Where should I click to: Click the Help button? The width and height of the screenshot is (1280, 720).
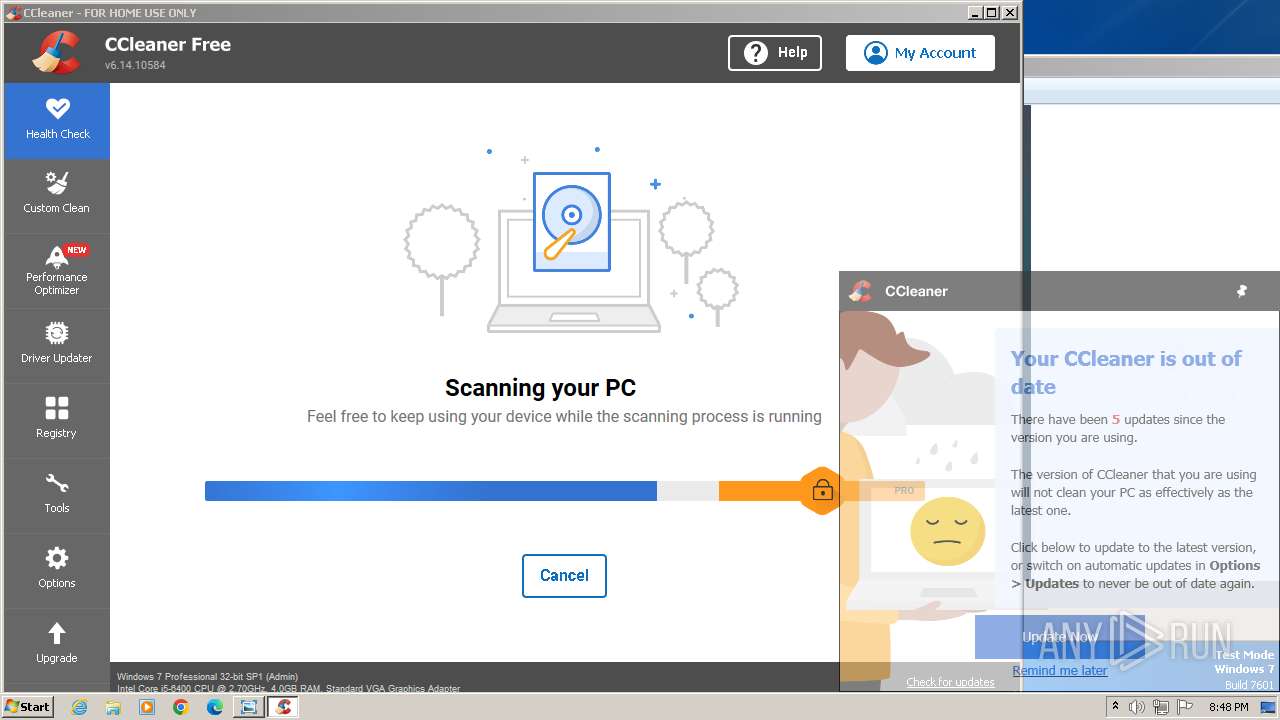[x=775, y=53]
